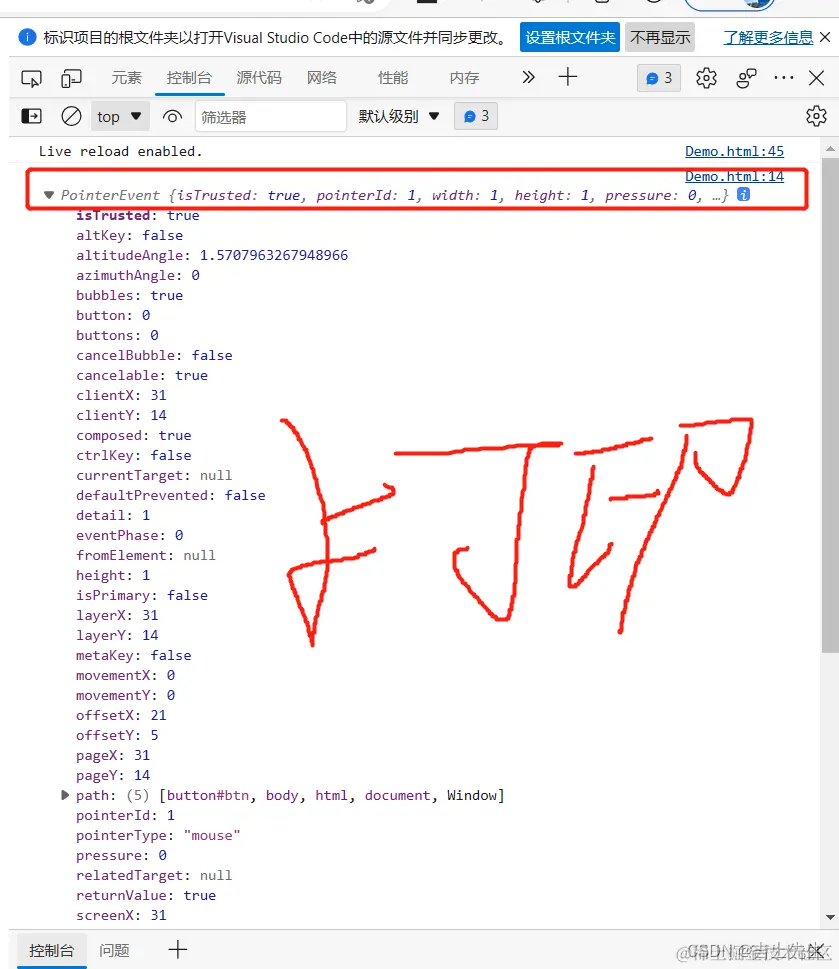The image size is (839, 969).
Task: Open DevTools settings gear in tab bar
Action: pyautogui.click(x=706, y=78)
